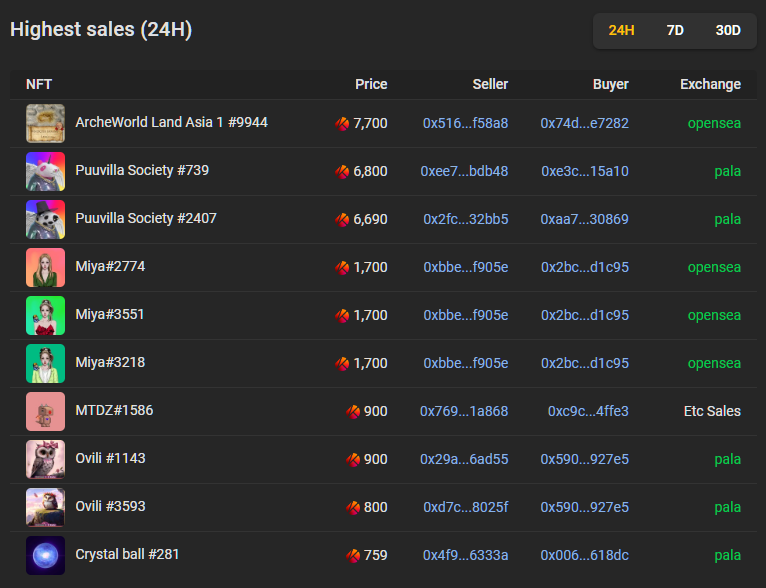Click Etc Sales in MTDZ#1586 row

712,411
